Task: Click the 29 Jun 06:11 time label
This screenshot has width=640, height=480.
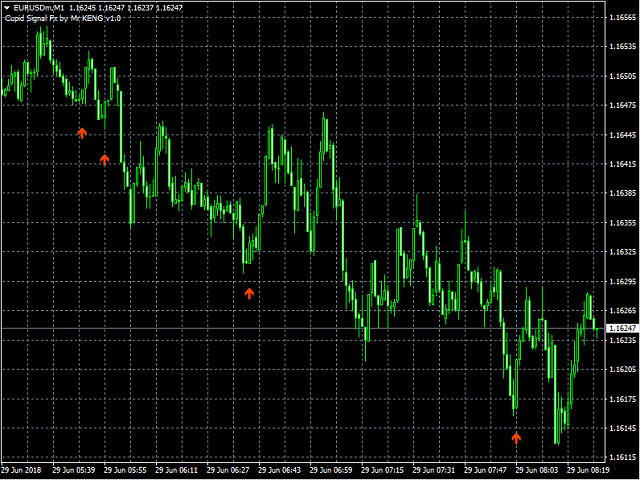Action: [177, 470]
